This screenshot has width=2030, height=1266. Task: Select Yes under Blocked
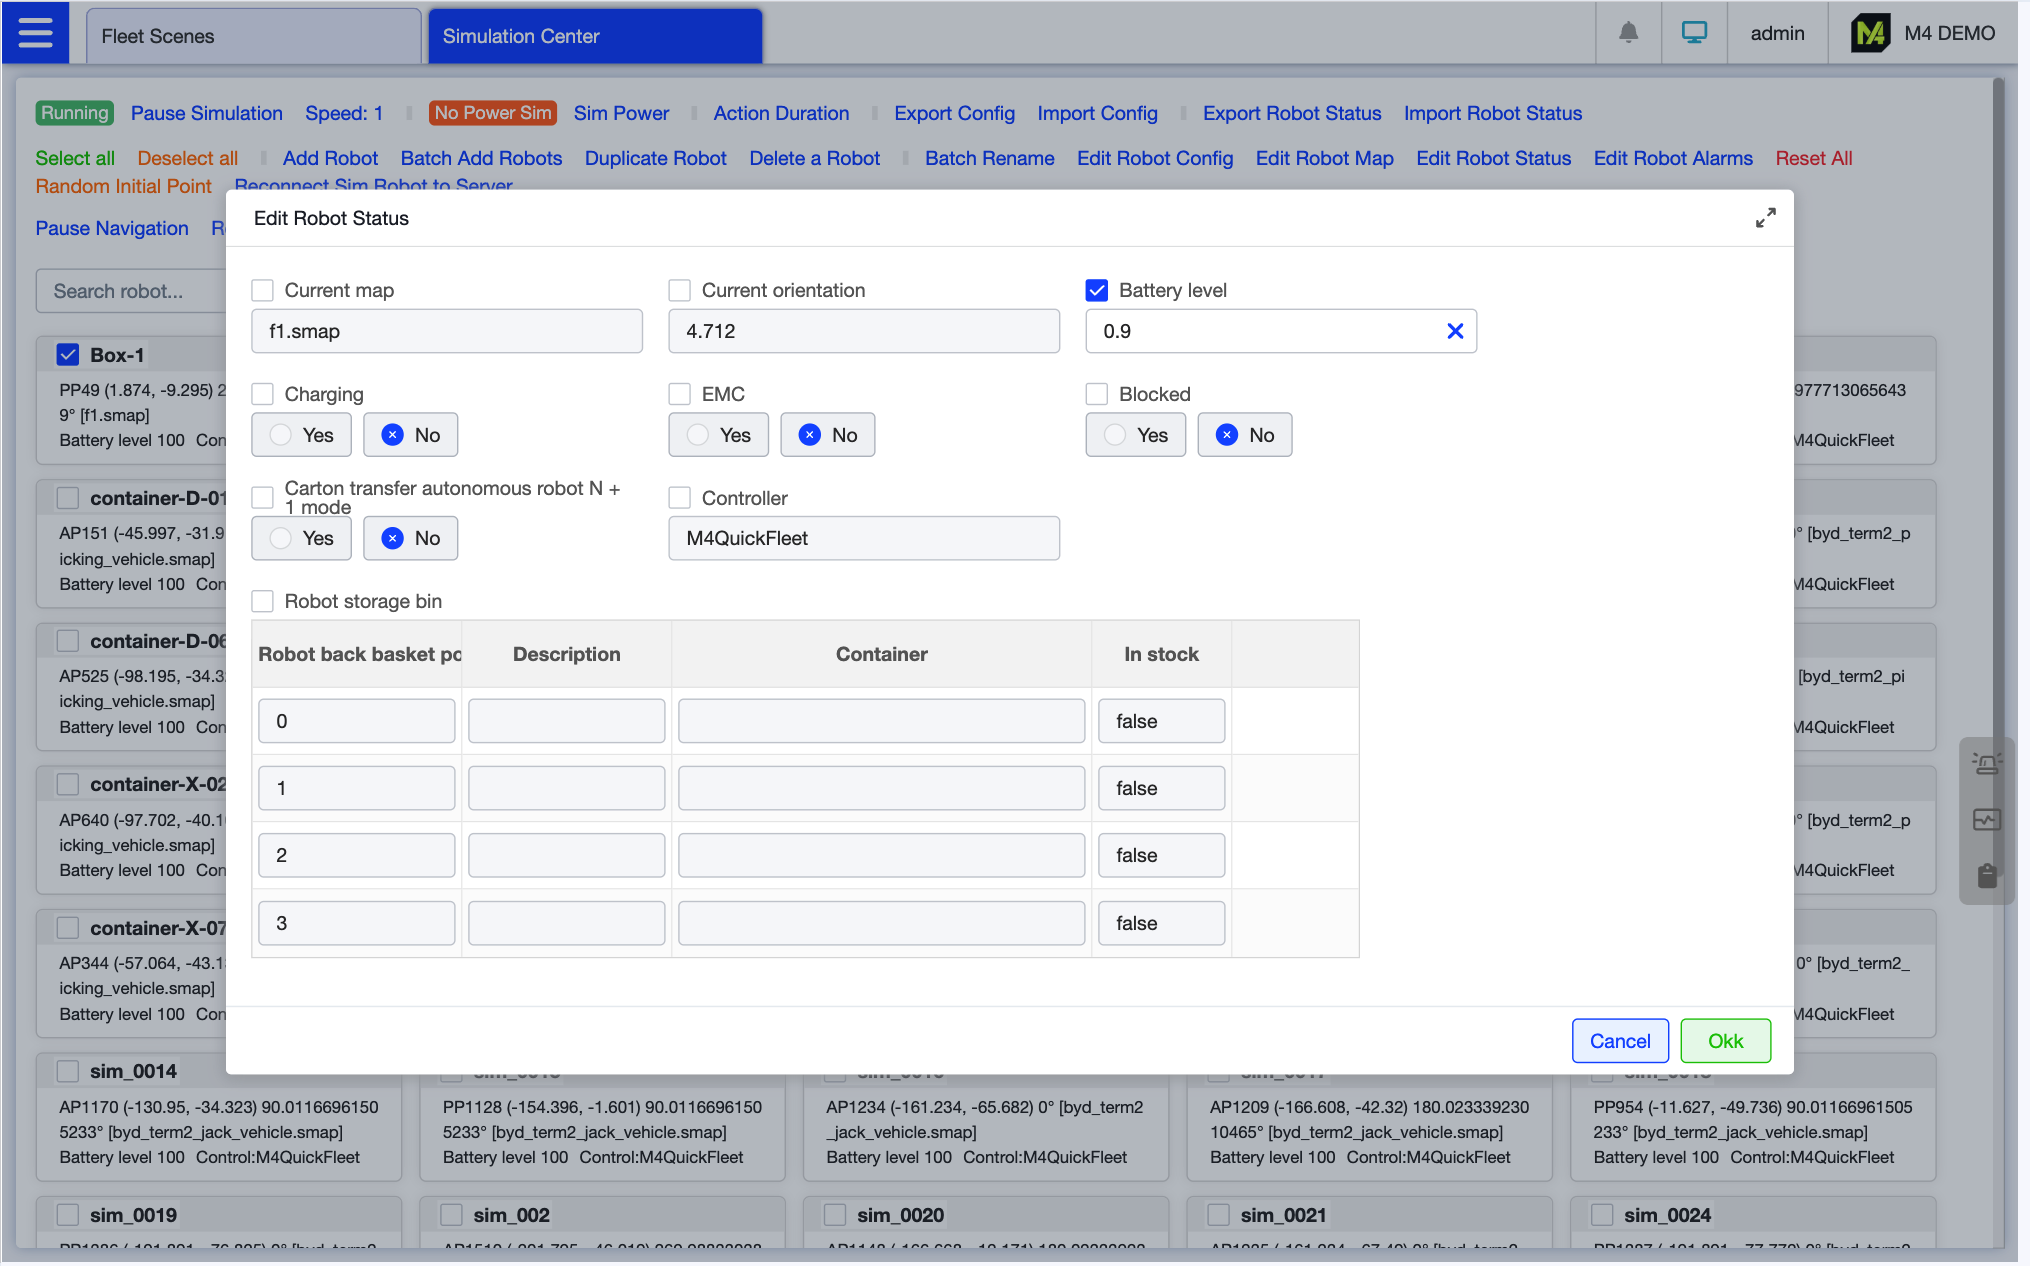(1135, 435)
